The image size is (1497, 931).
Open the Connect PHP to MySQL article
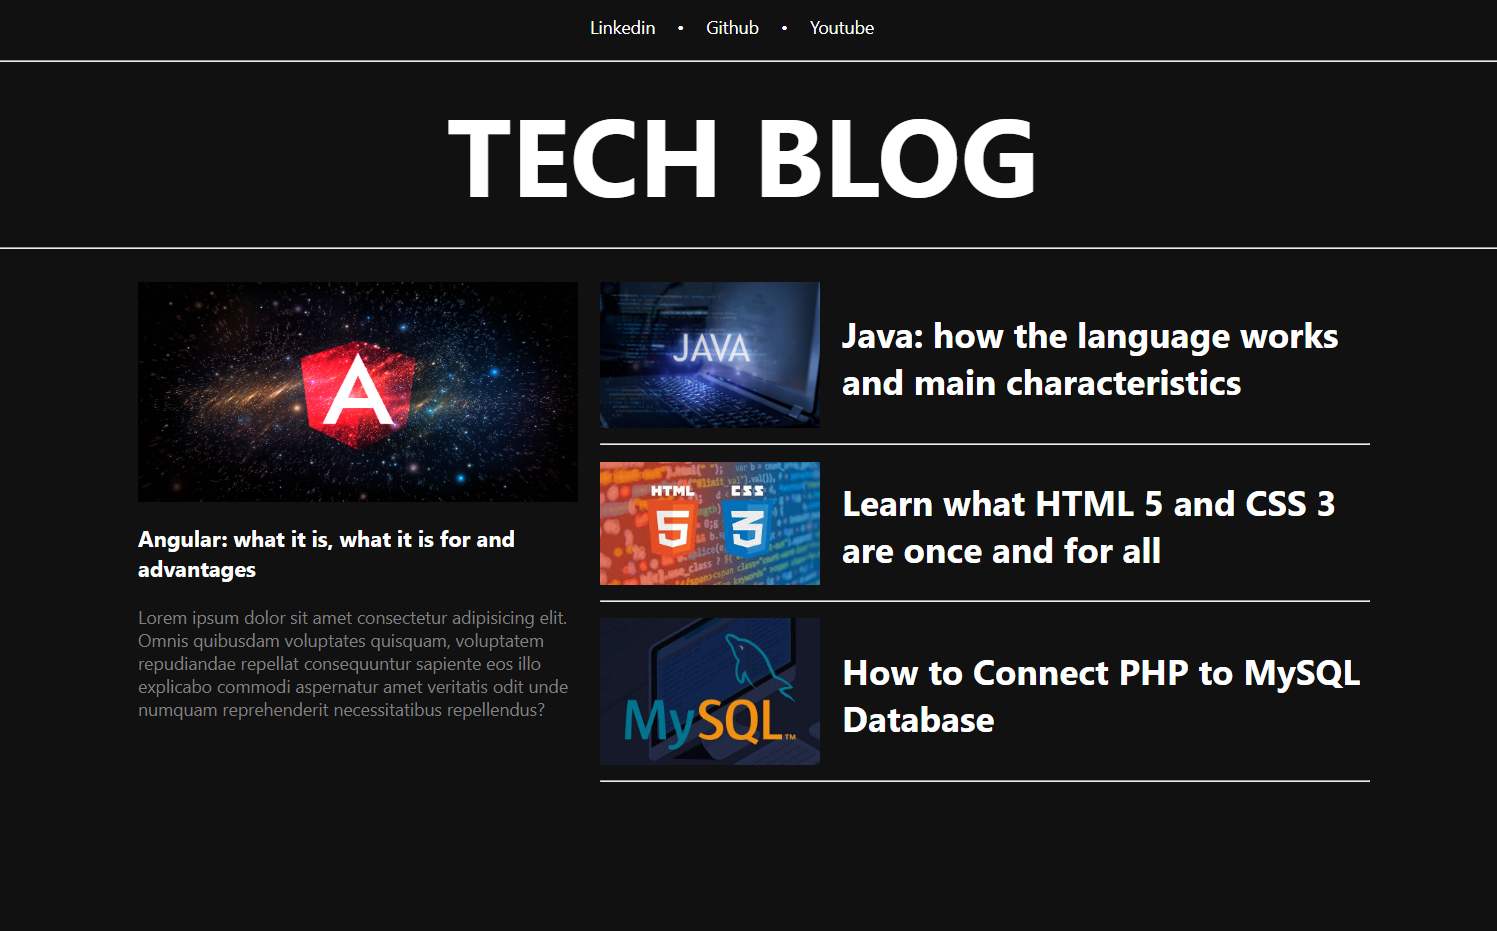click(1101, 696)
